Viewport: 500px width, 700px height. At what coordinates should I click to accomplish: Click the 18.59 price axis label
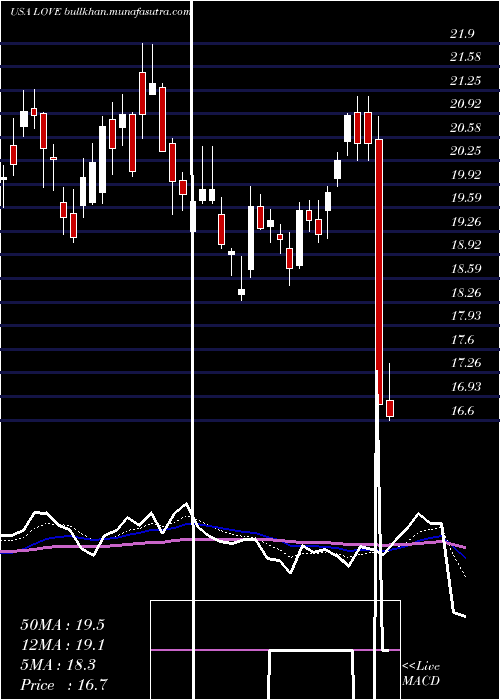(466, 269)
